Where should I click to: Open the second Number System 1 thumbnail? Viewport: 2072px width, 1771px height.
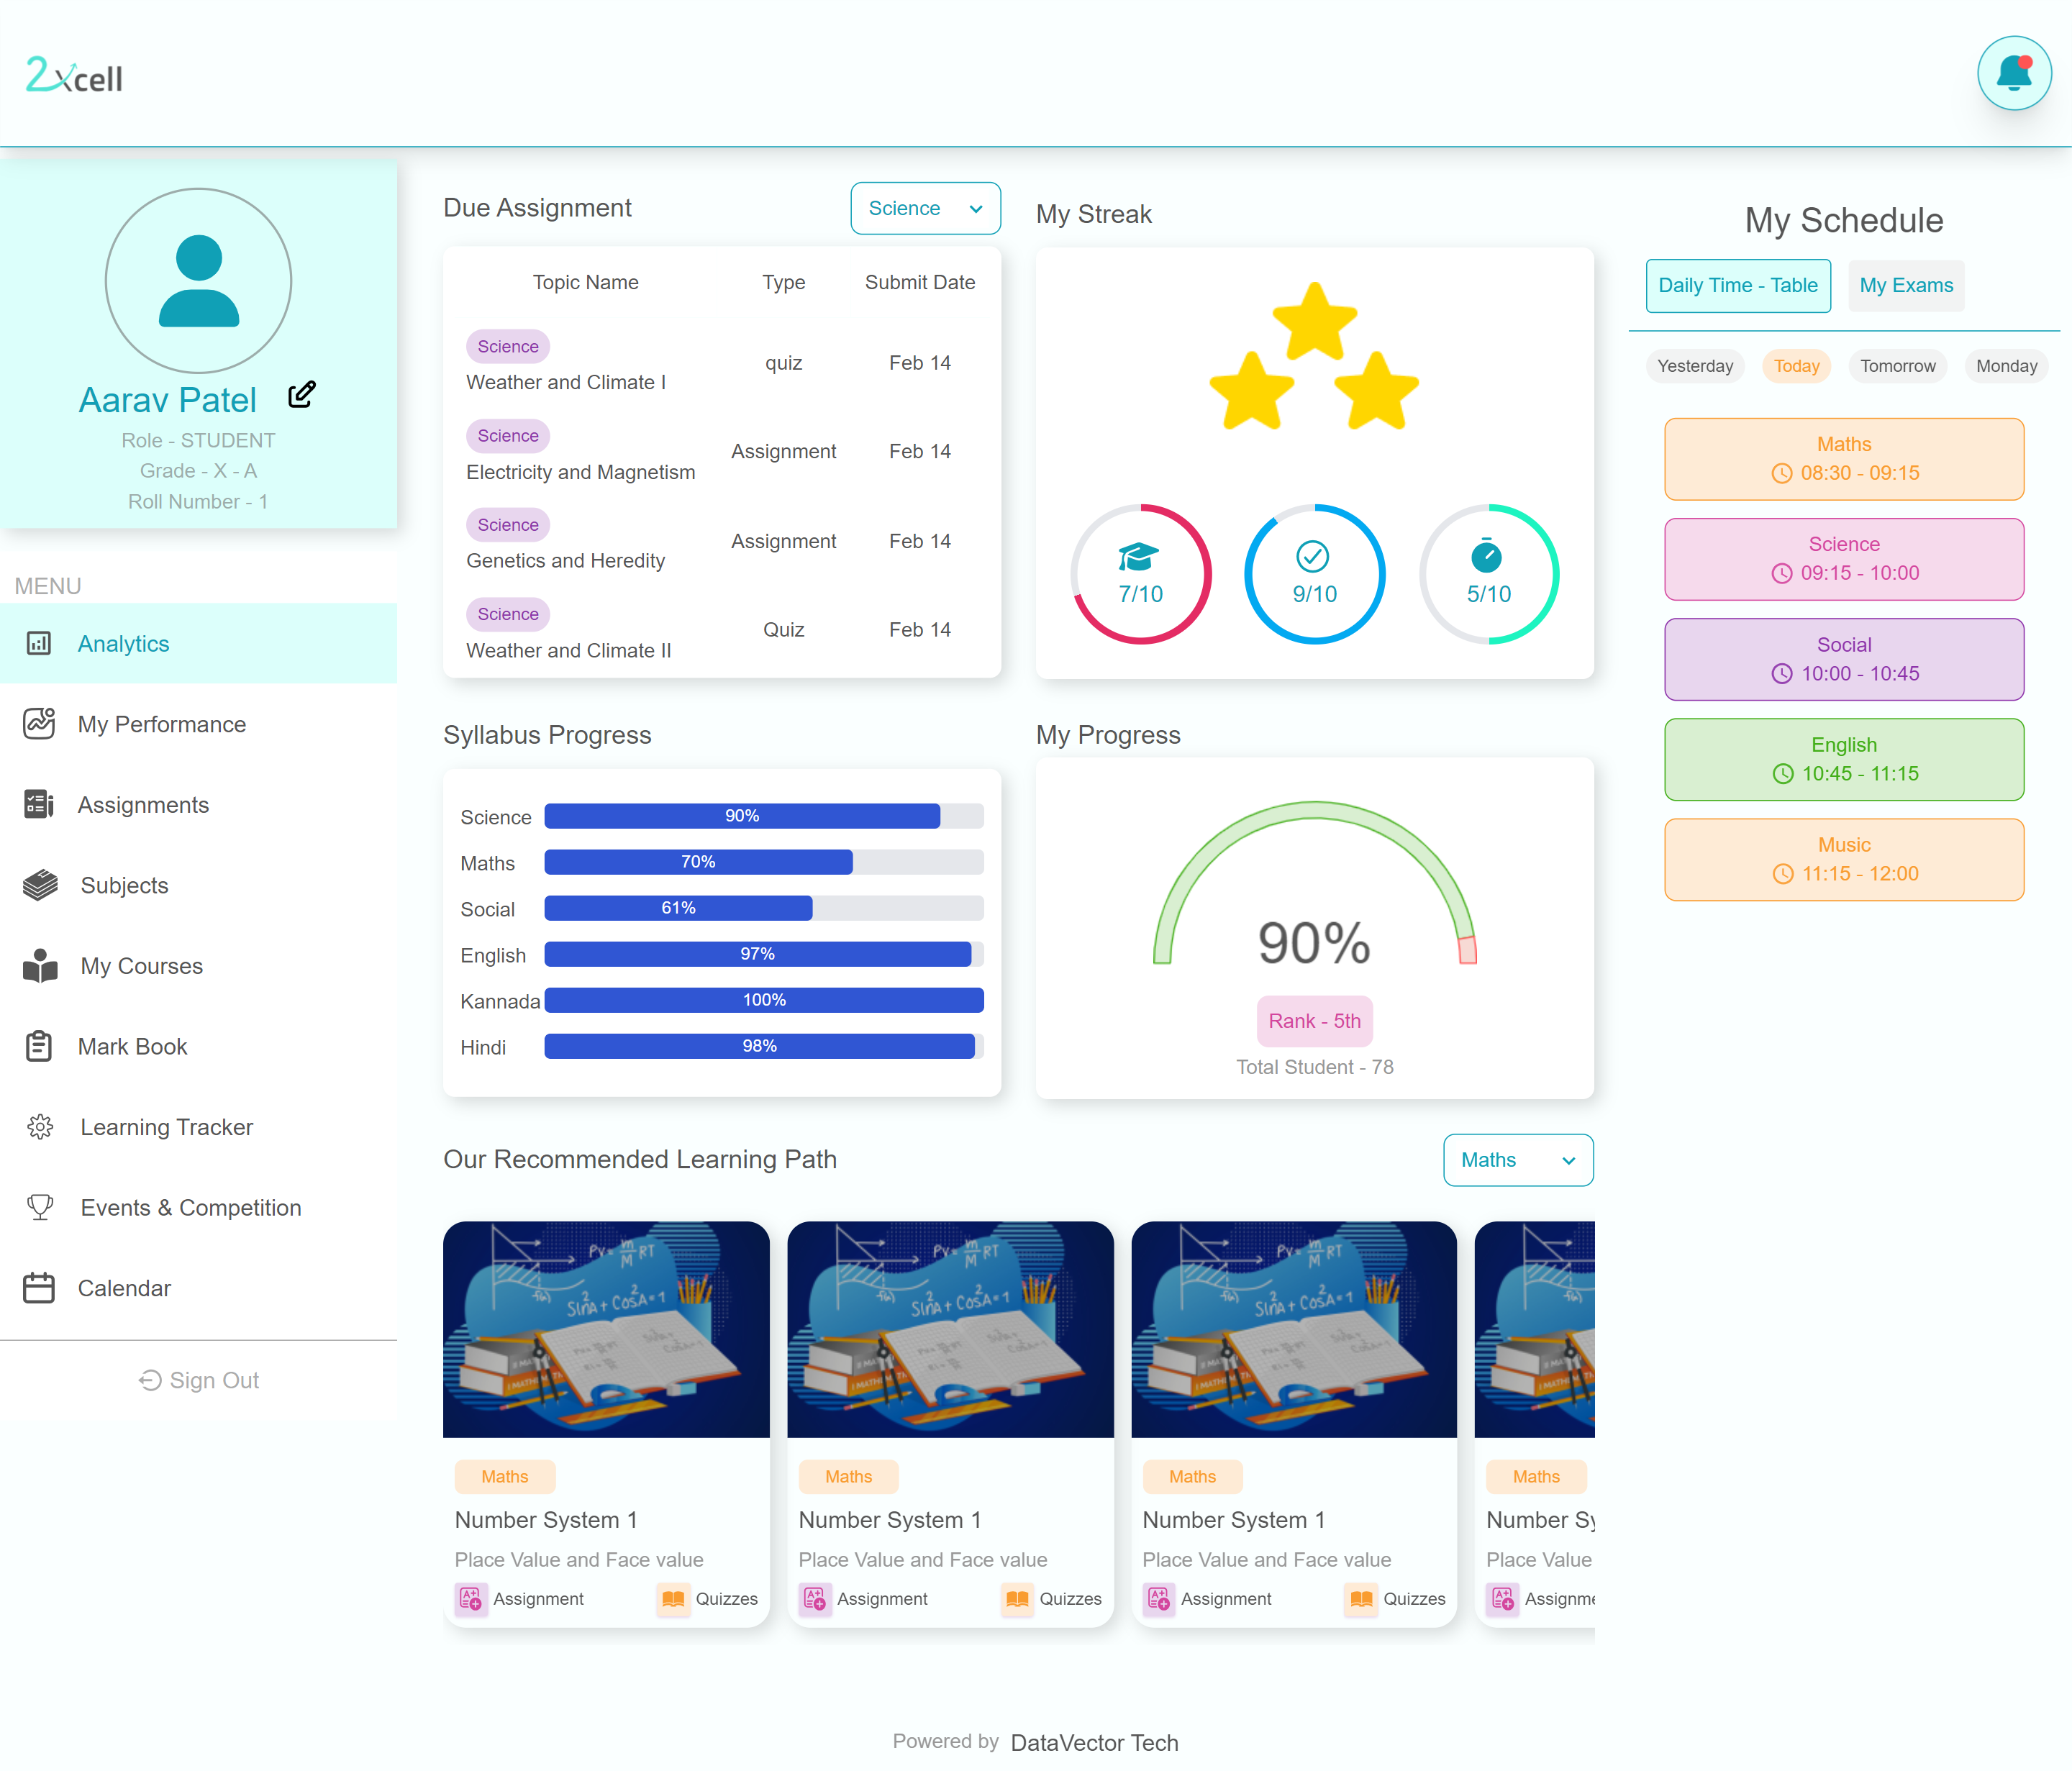point(950,1329)
